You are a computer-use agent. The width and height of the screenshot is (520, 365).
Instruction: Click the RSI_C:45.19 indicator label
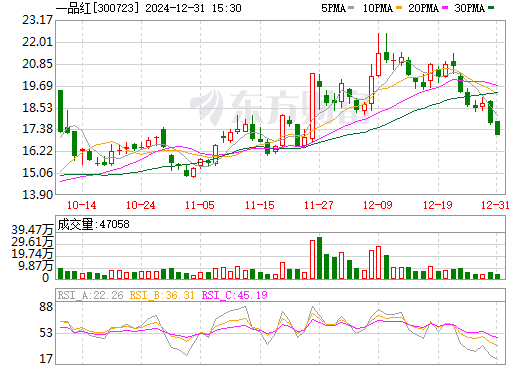235,295
